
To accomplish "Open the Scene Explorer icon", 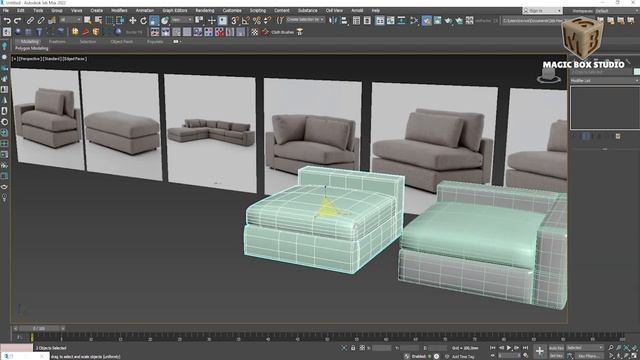I will pyautogui.click(x=356, y=20).
